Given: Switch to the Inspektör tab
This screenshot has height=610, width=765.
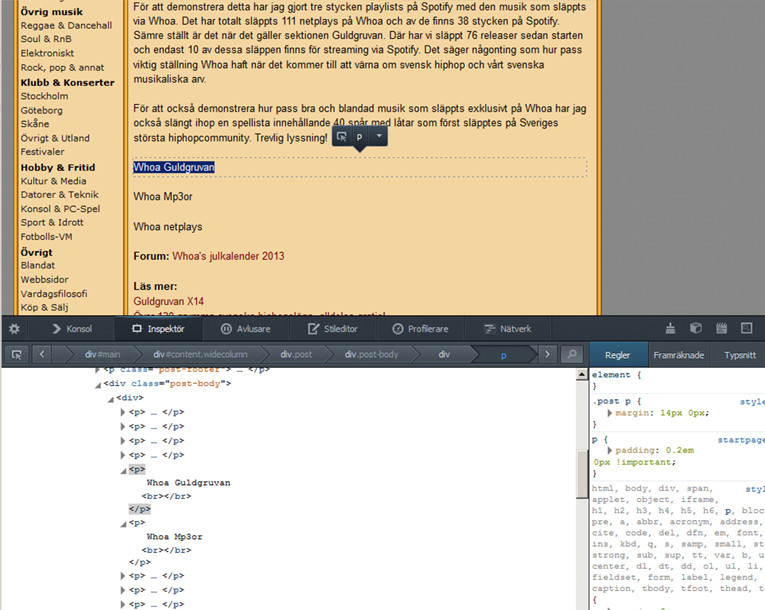Looking at the screenshot, I should click(158, 329).
